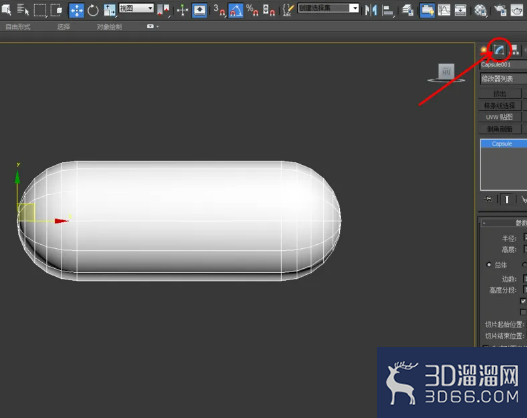Apply the Spline Select modifier button

[x=500, y=106]
